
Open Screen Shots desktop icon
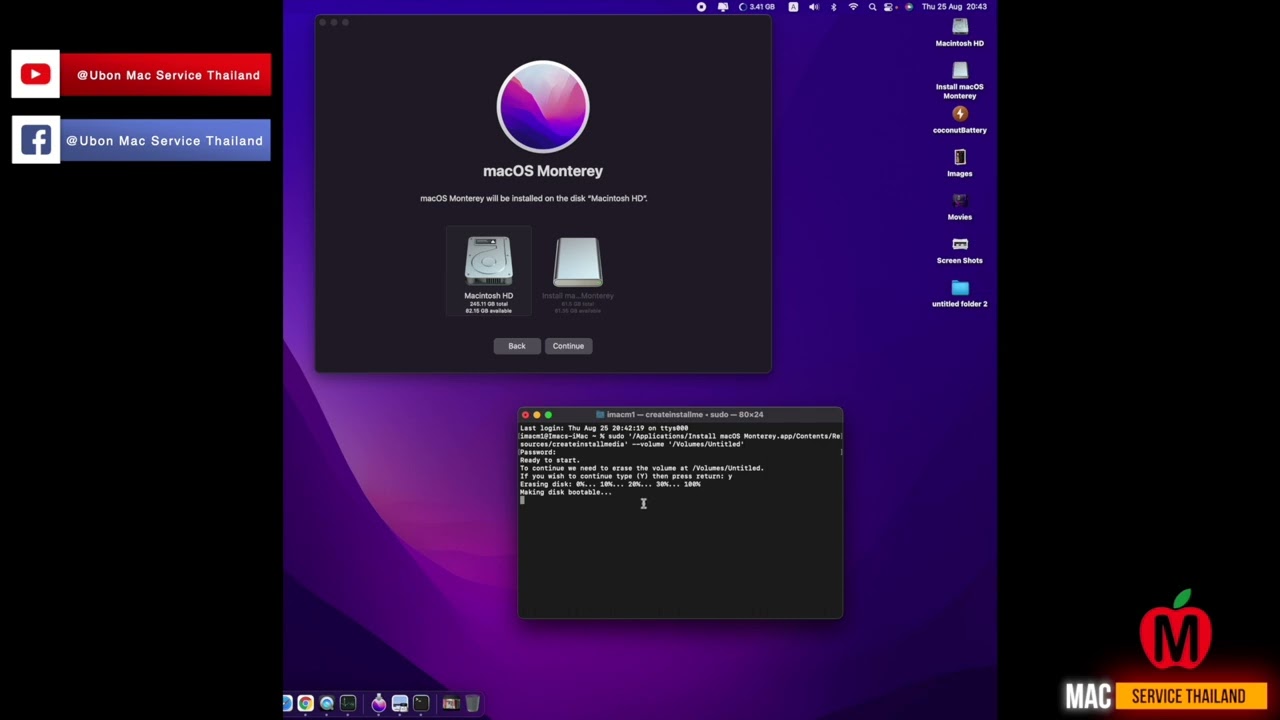[960, 250]
